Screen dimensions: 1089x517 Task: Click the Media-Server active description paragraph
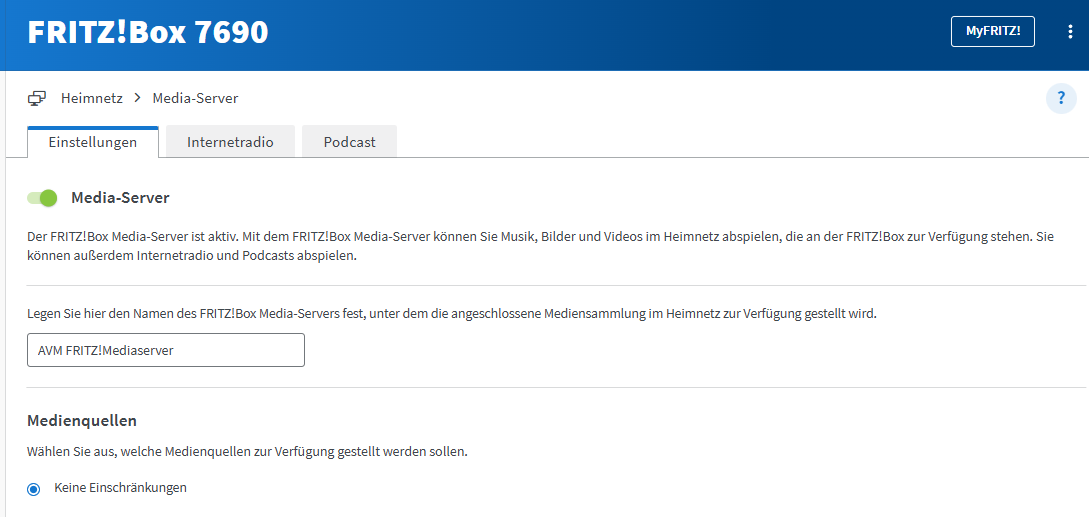[x=540, y=246]
